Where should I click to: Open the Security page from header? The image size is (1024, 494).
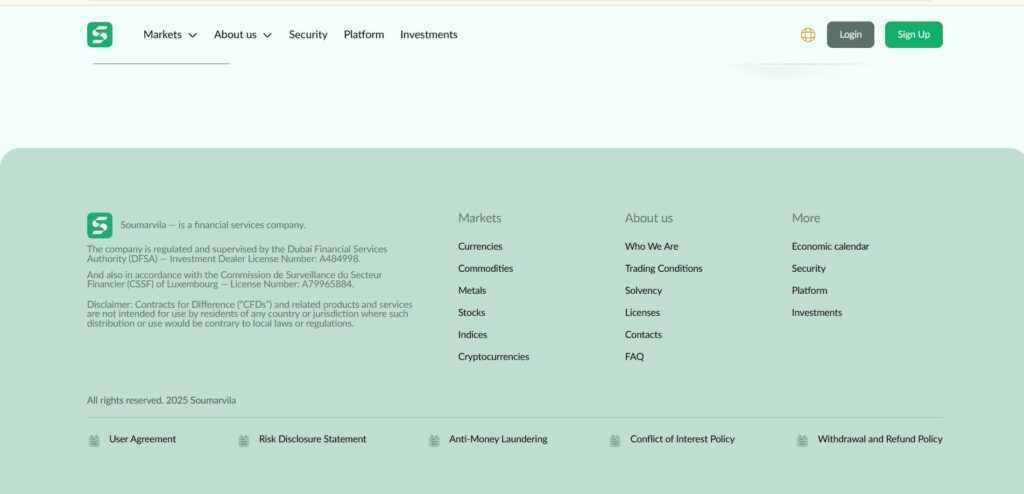308,35
